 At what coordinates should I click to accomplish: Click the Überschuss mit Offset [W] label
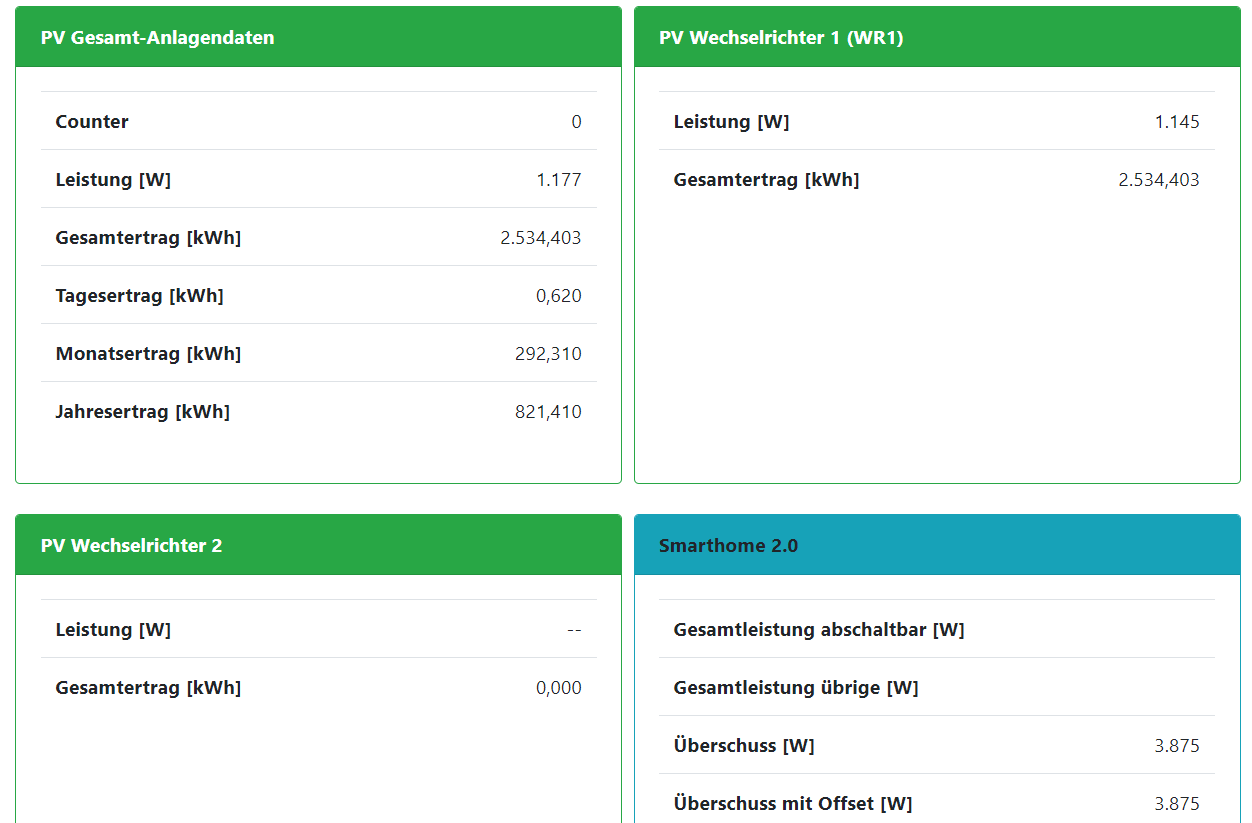point(793,804)
